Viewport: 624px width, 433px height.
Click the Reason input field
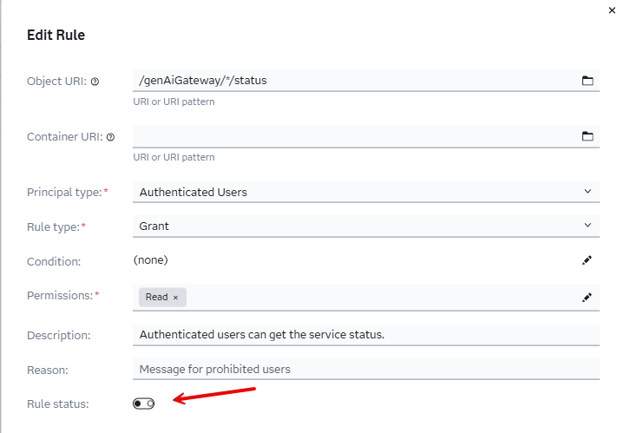366,369
